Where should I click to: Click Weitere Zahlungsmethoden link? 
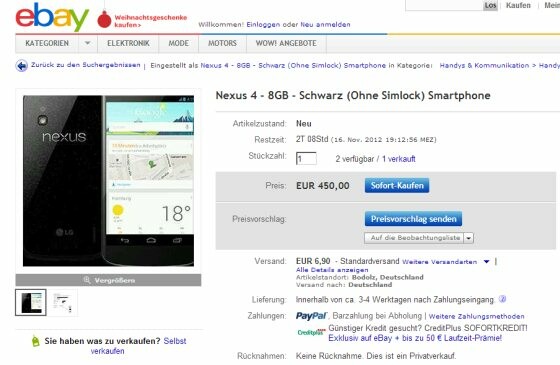(x=476, y=316)
